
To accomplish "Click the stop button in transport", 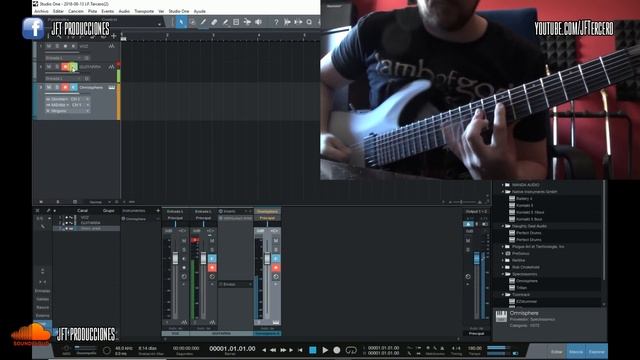I will [313, 350].
